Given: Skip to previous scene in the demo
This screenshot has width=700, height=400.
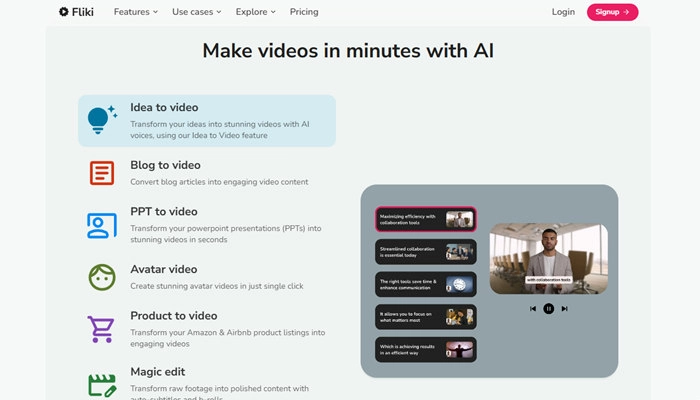Looking at the screenshot, I should (533, 308).
